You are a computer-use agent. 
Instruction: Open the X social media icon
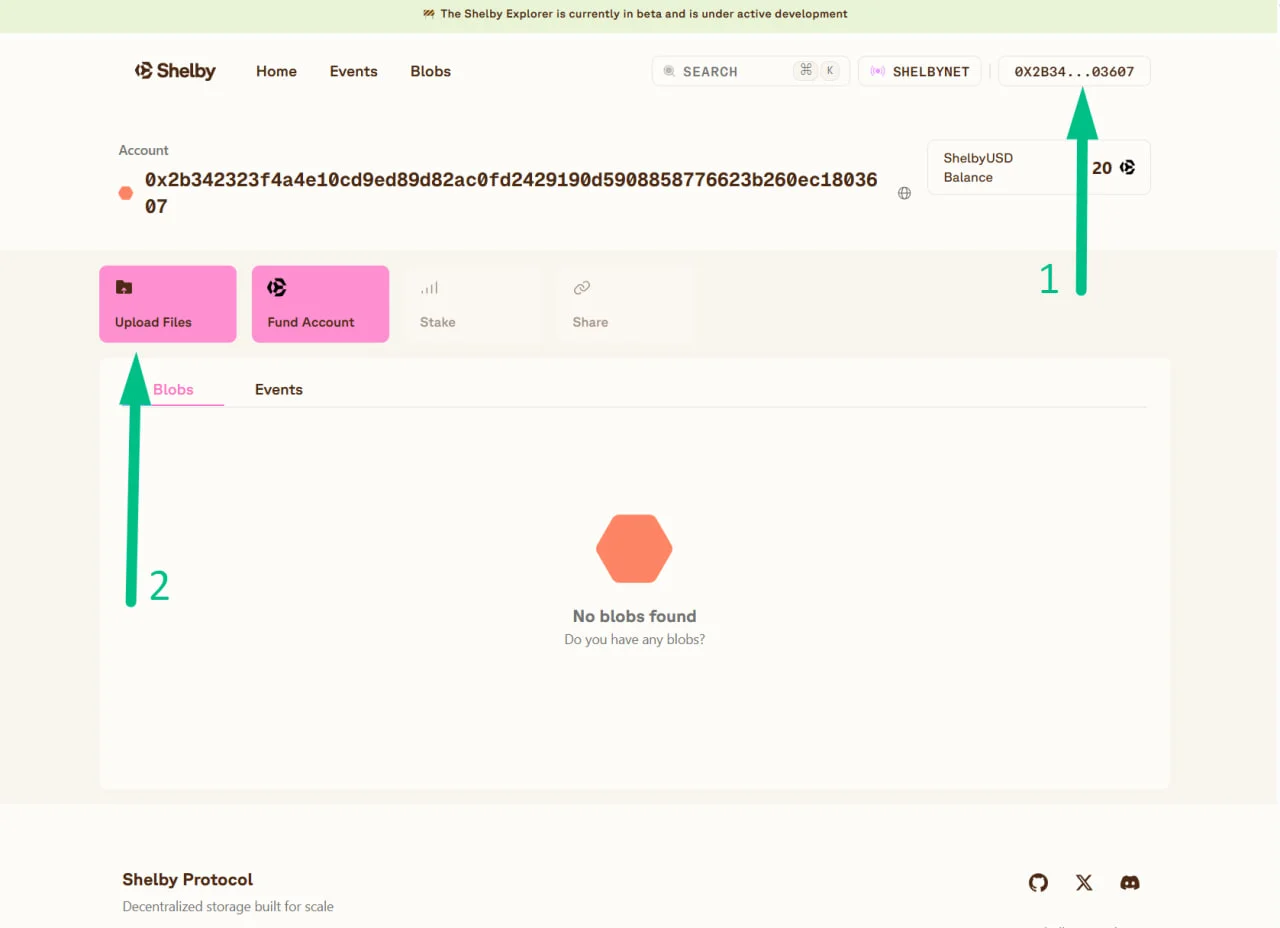tap(1084, 882)
